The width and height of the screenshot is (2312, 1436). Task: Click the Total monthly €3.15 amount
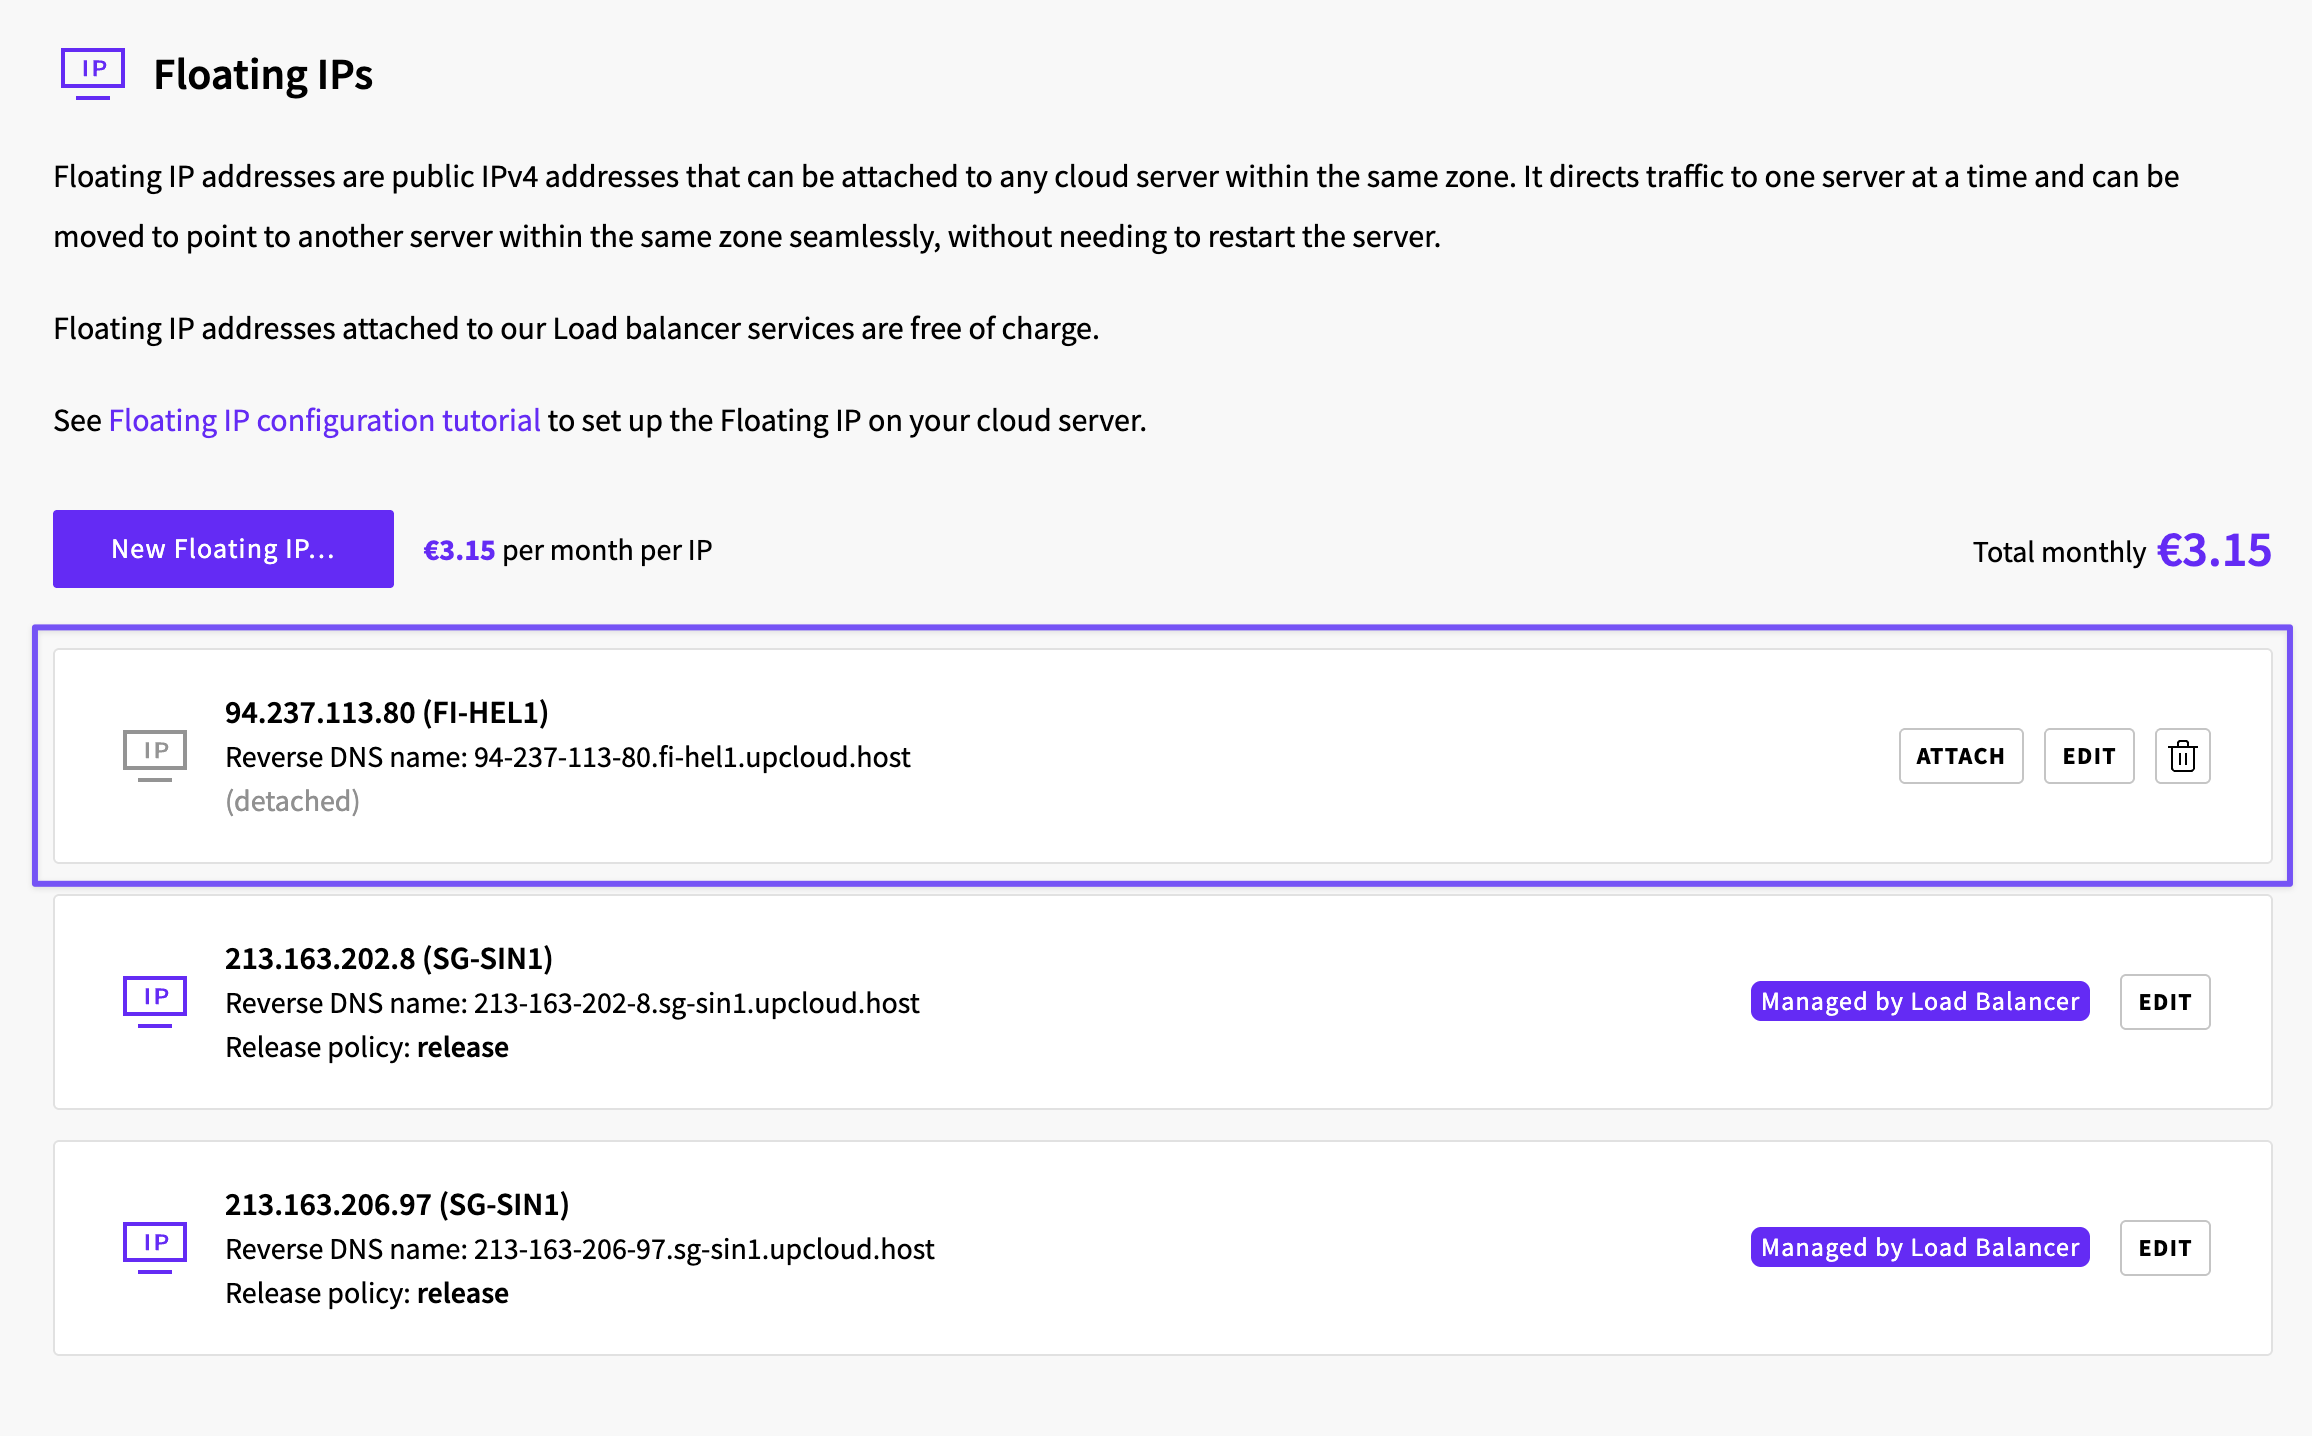[2214, 550]
